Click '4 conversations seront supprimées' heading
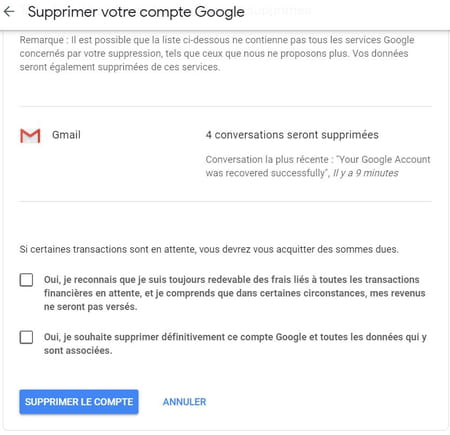Screen dimensions: 450x435 pos(292,135)
